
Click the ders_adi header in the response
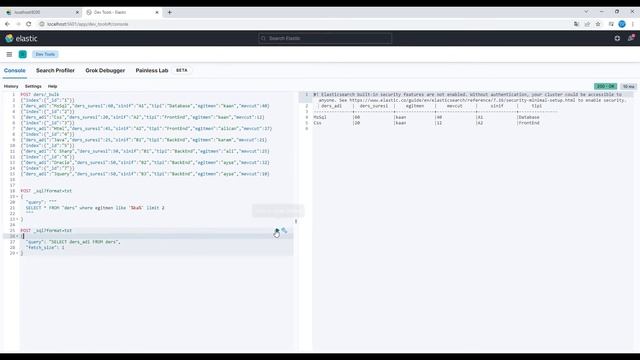[x=331, y=106]
